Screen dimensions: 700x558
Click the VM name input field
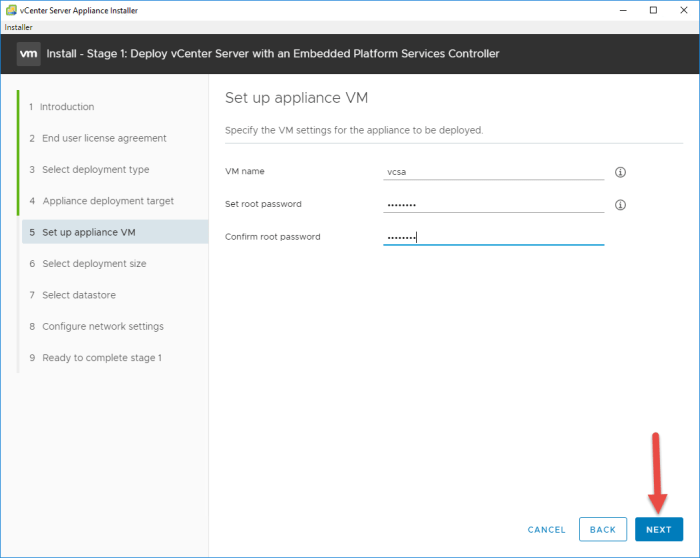point(493,172)
